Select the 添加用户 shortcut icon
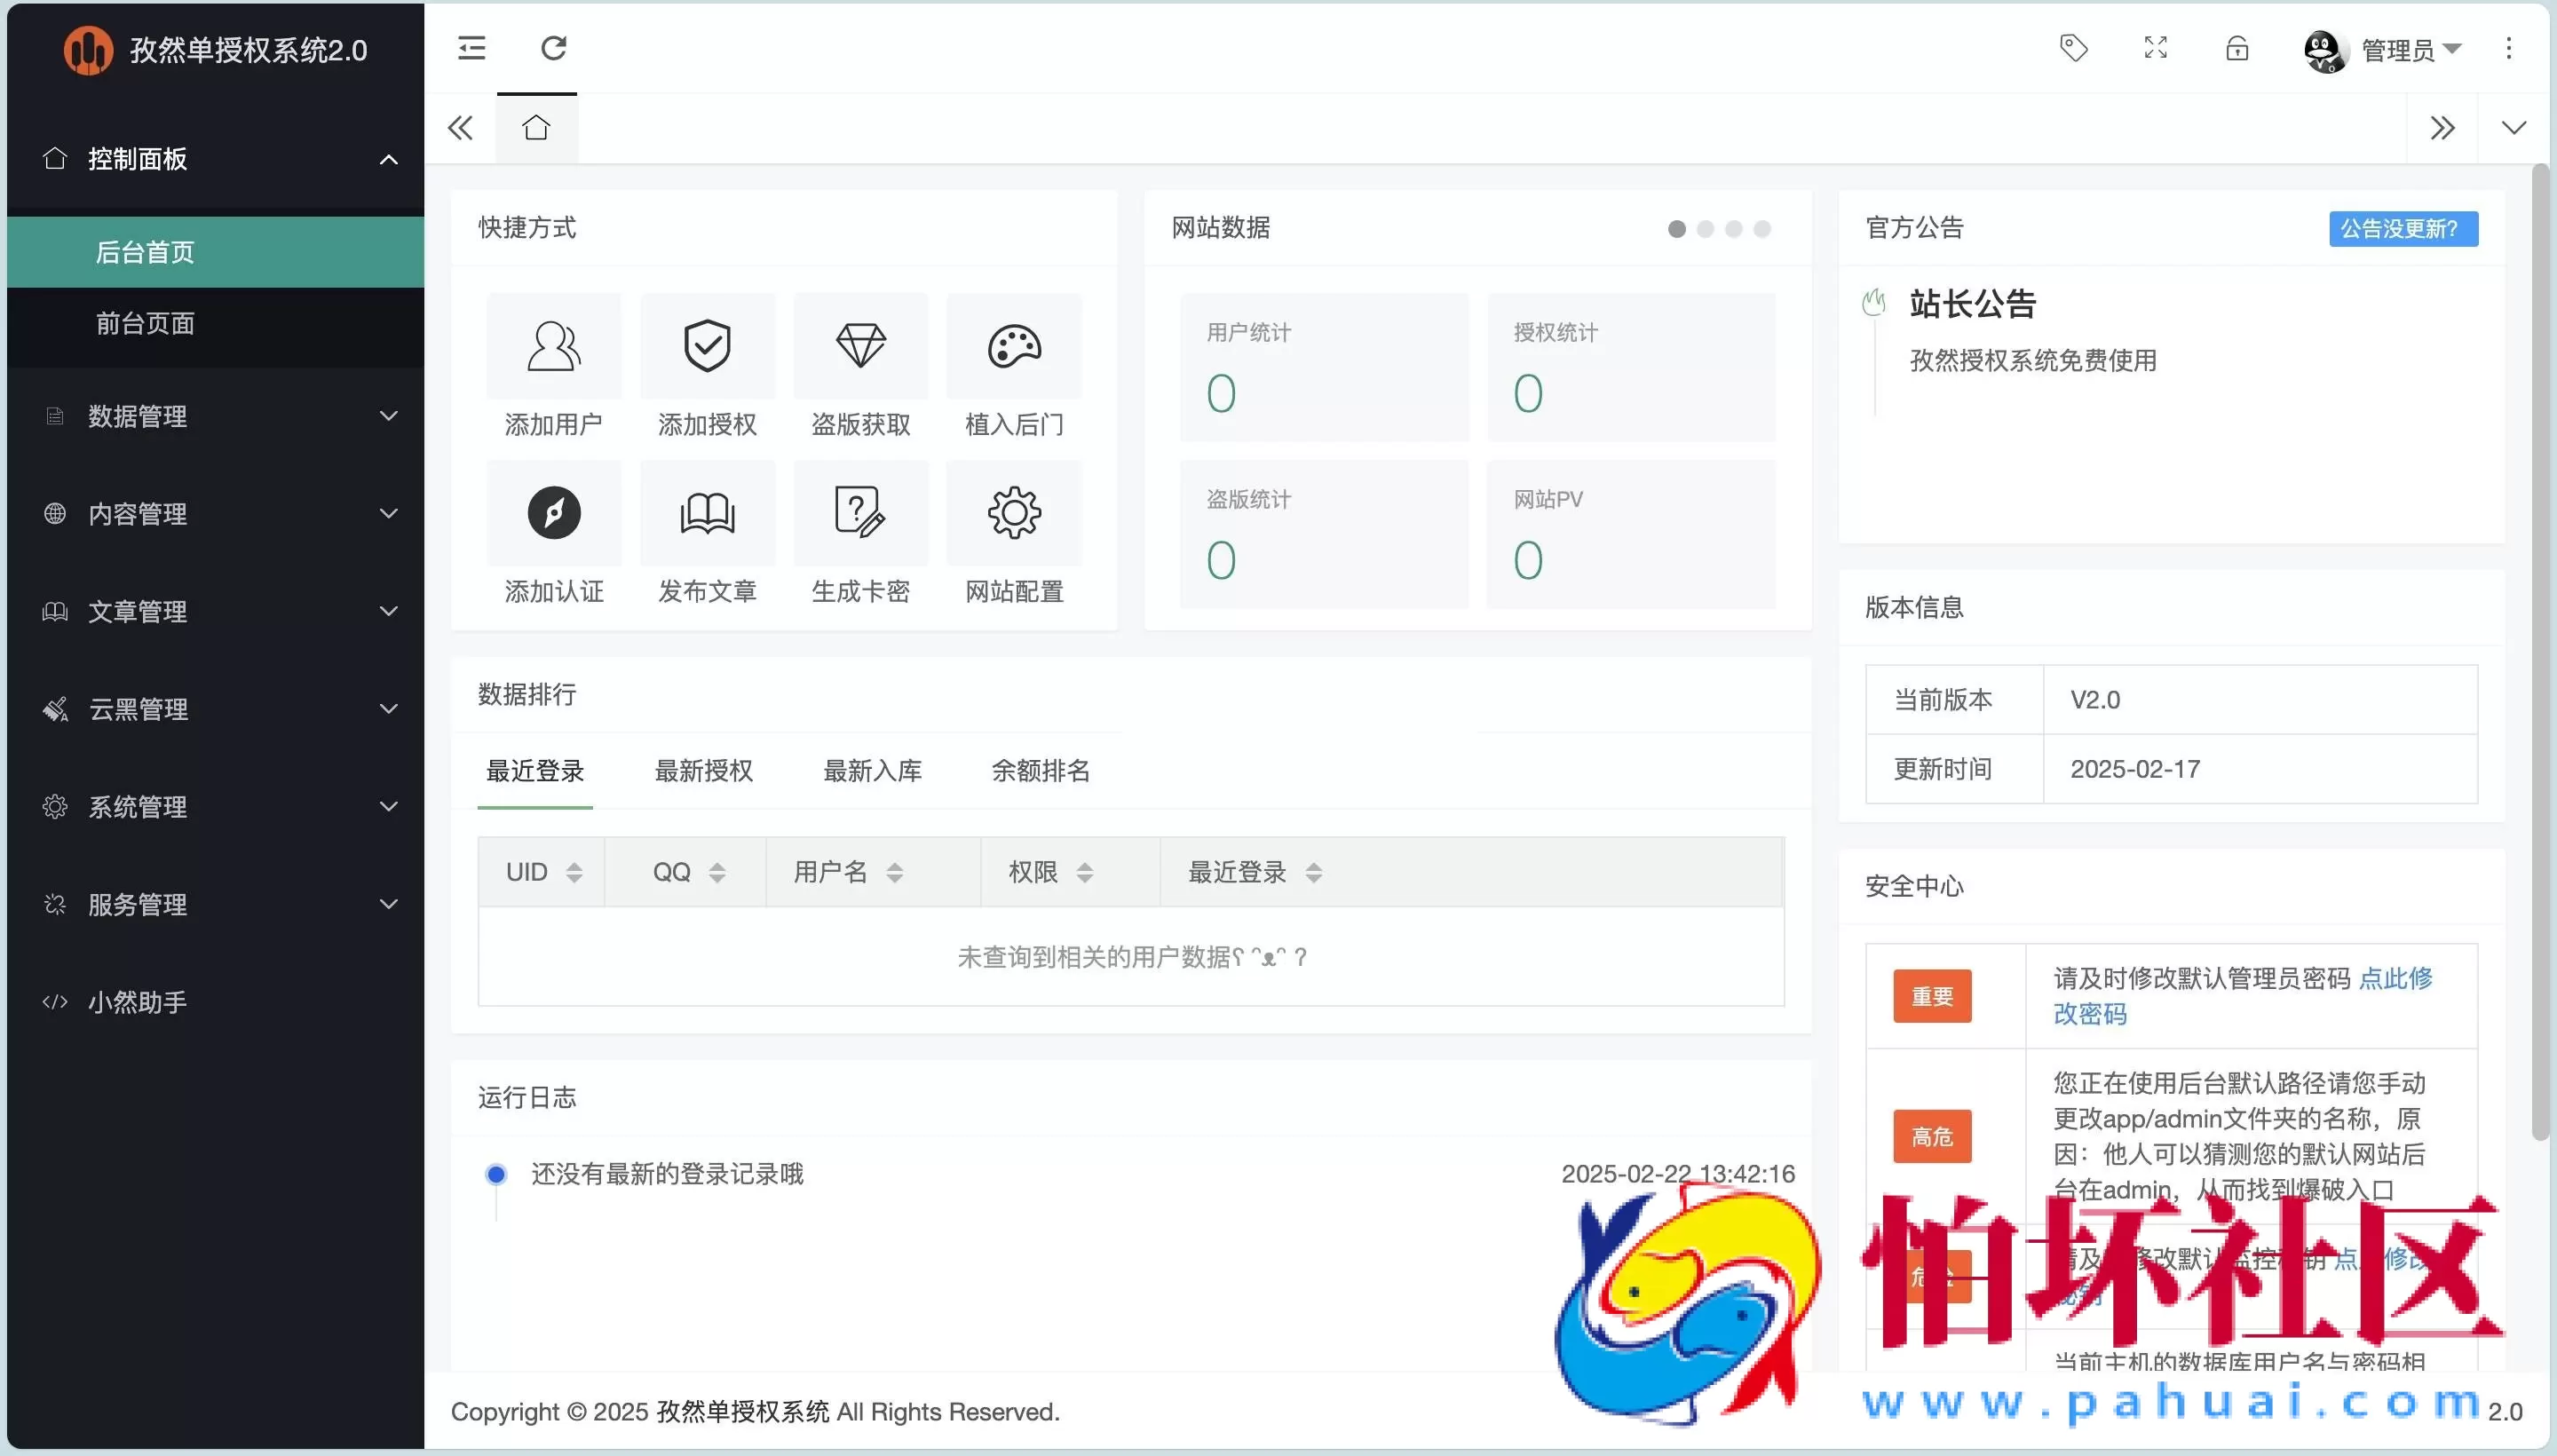 point(554,346)
